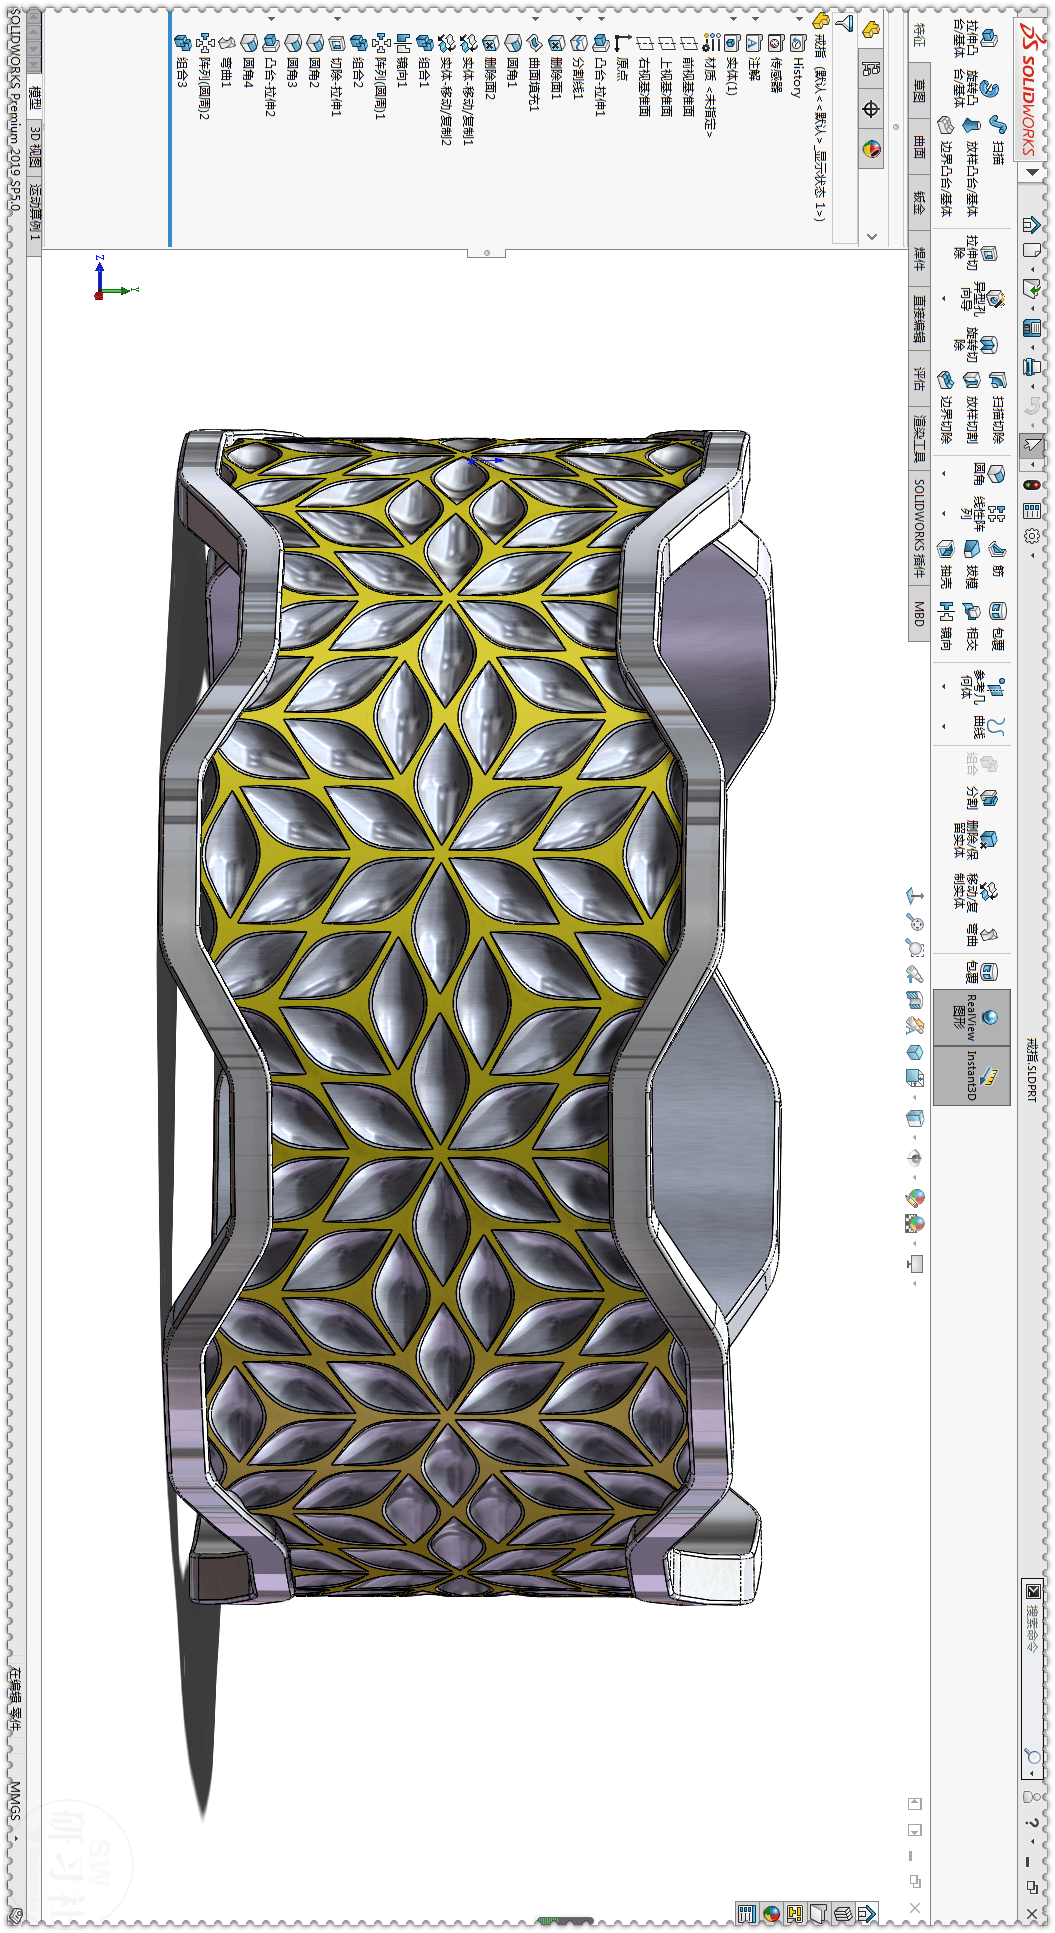
Task: Open the dropdown arrow below 圆角
Action: tap(943, 474)
